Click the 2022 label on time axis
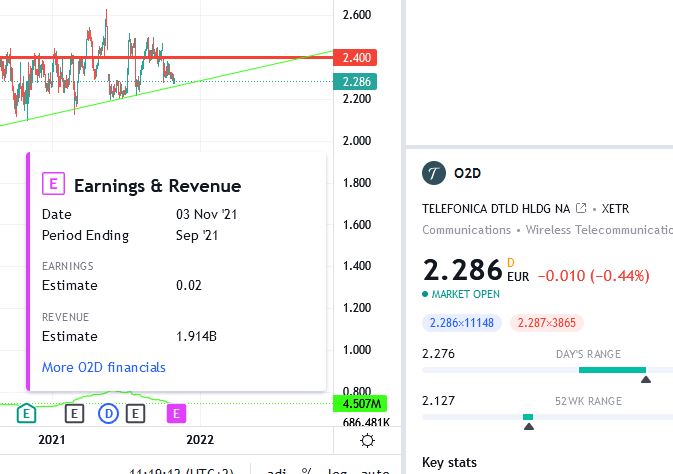 (x=200, y=440)
